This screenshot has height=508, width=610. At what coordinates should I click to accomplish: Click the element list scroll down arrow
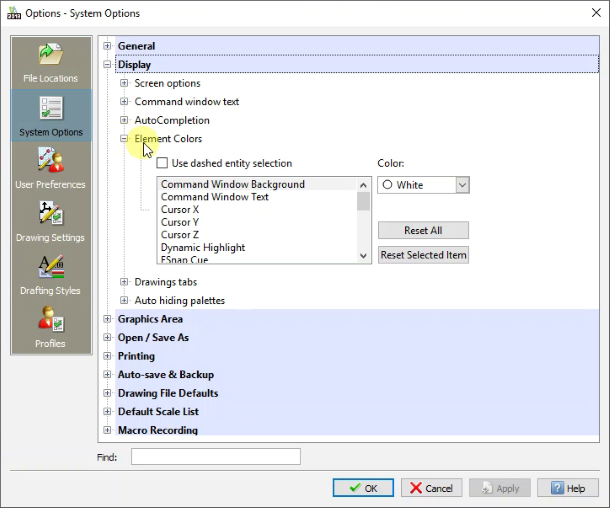tap(363, 256)
